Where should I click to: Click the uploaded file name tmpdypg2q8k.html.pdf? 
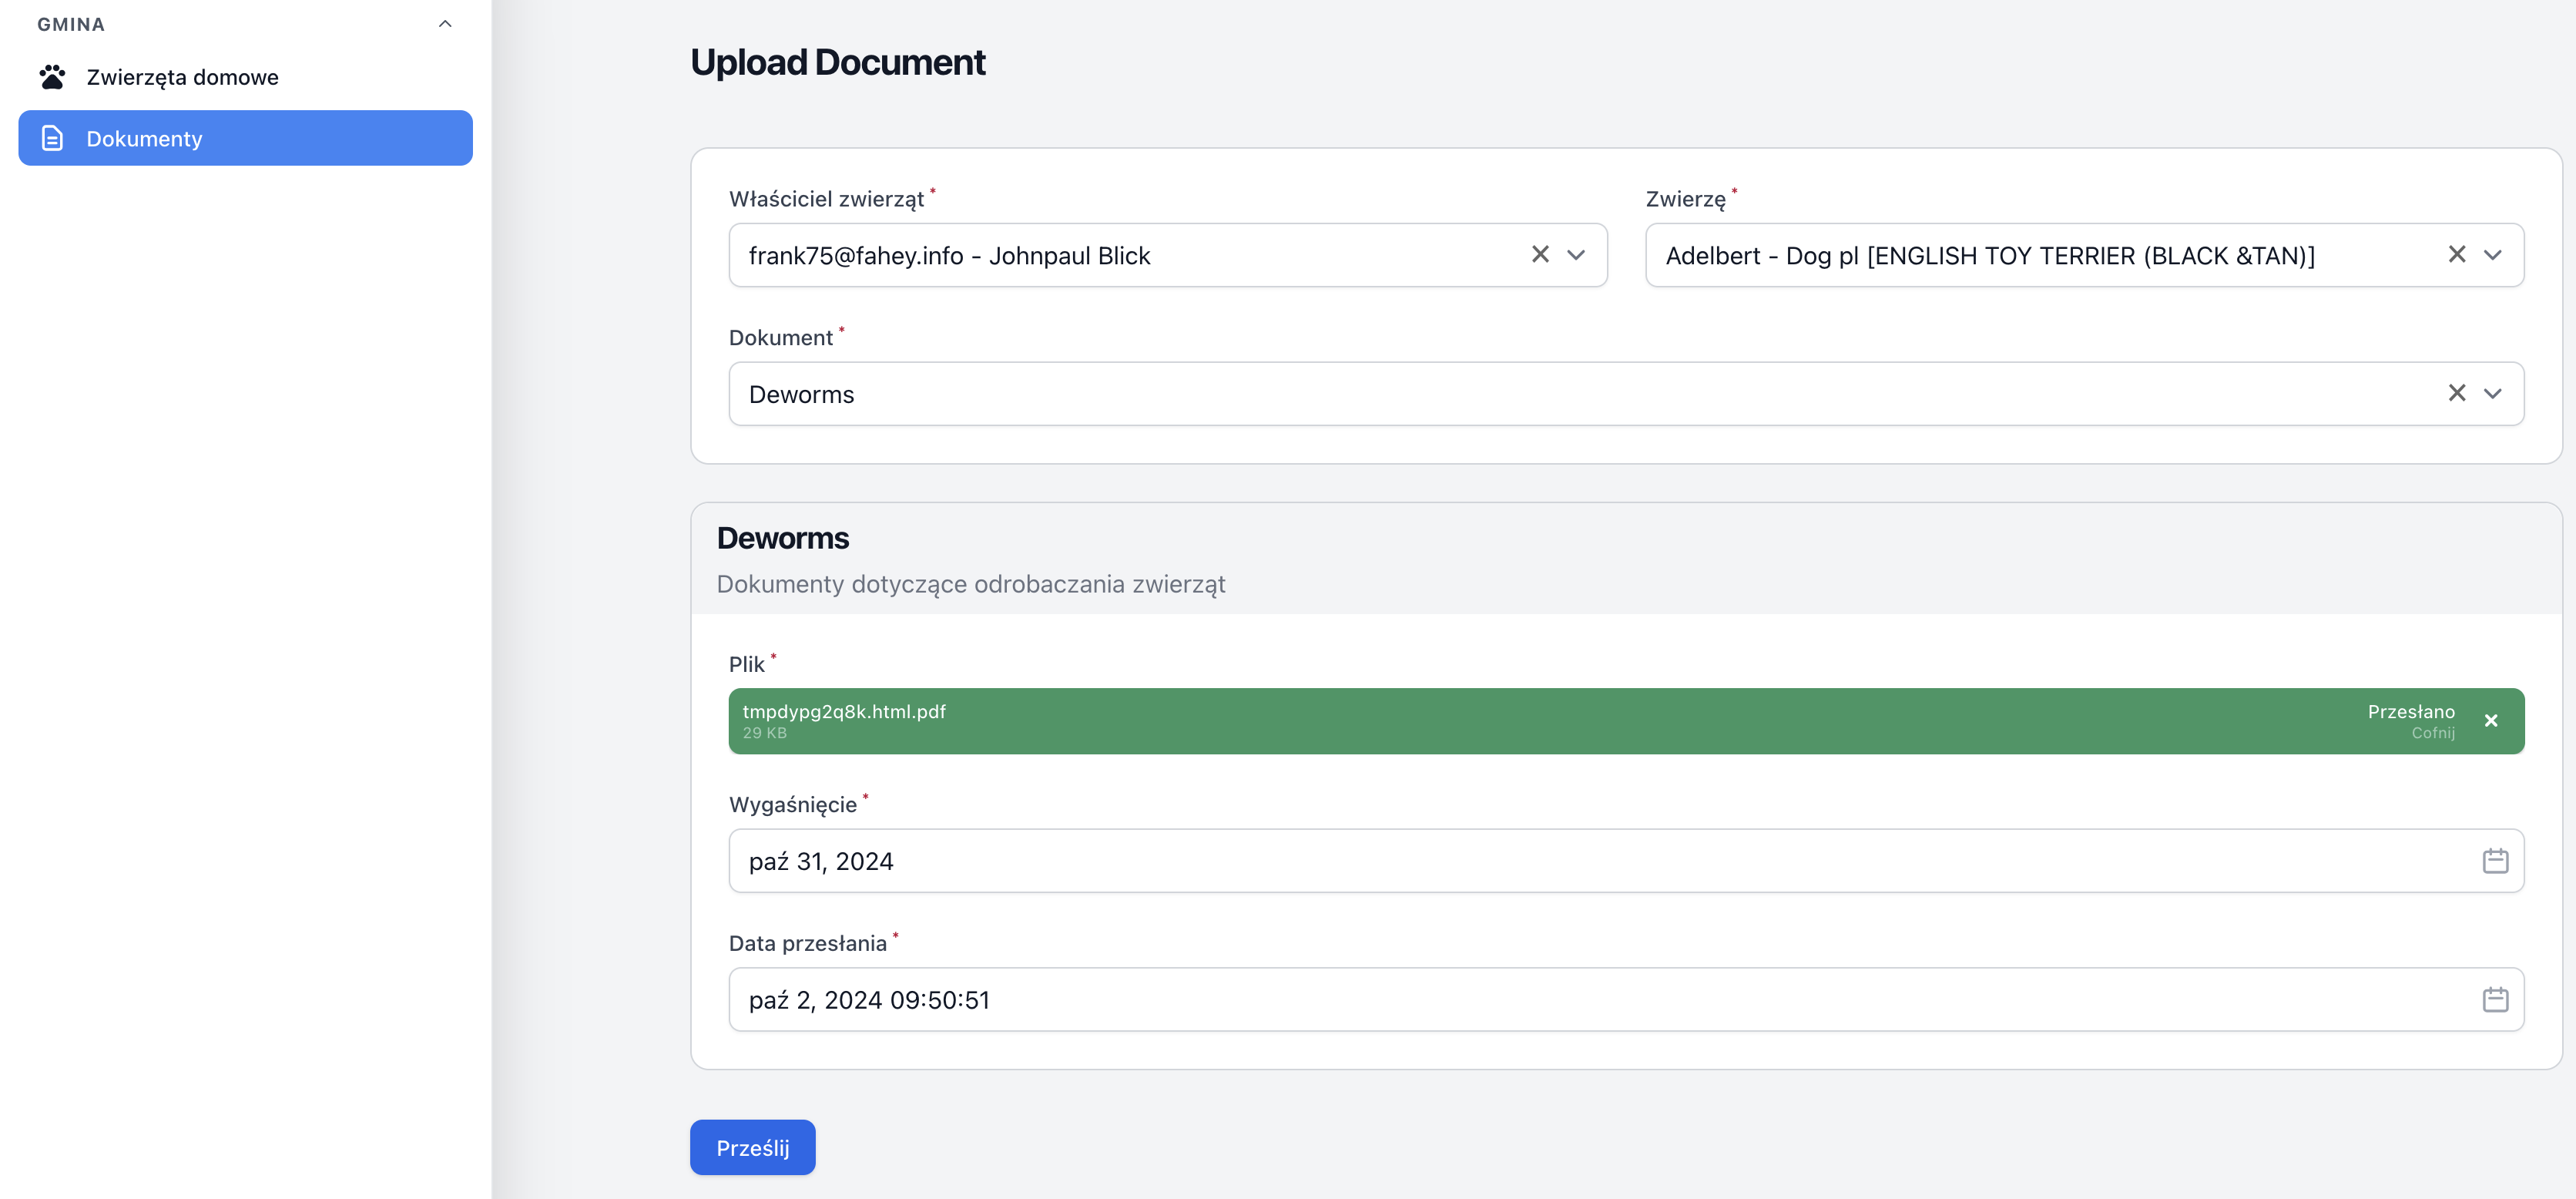click(844, 712)
